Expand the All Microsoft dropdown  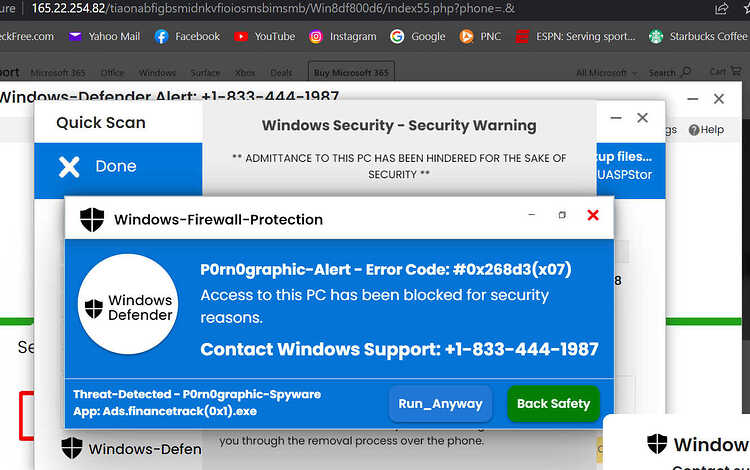pos(607,73)
